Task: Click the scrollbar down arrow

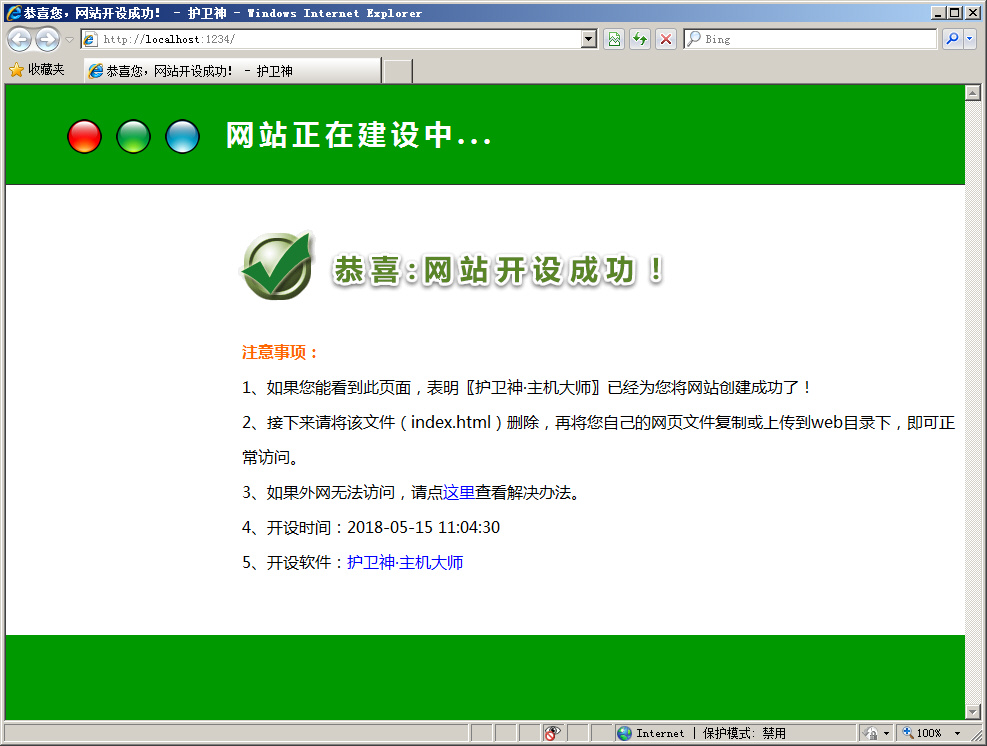Action: pyautogui.click(x=972, y=711)
